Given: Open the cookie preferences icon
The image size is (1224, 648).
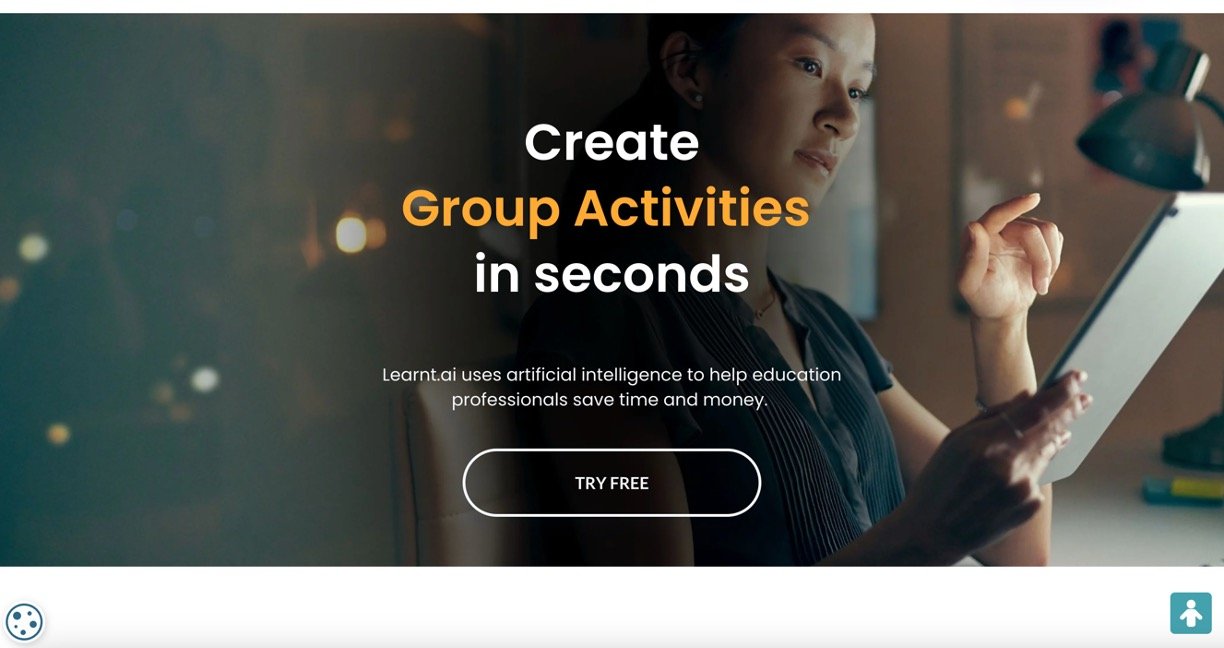Looking at the screenshot, I should tap(24, 622).
